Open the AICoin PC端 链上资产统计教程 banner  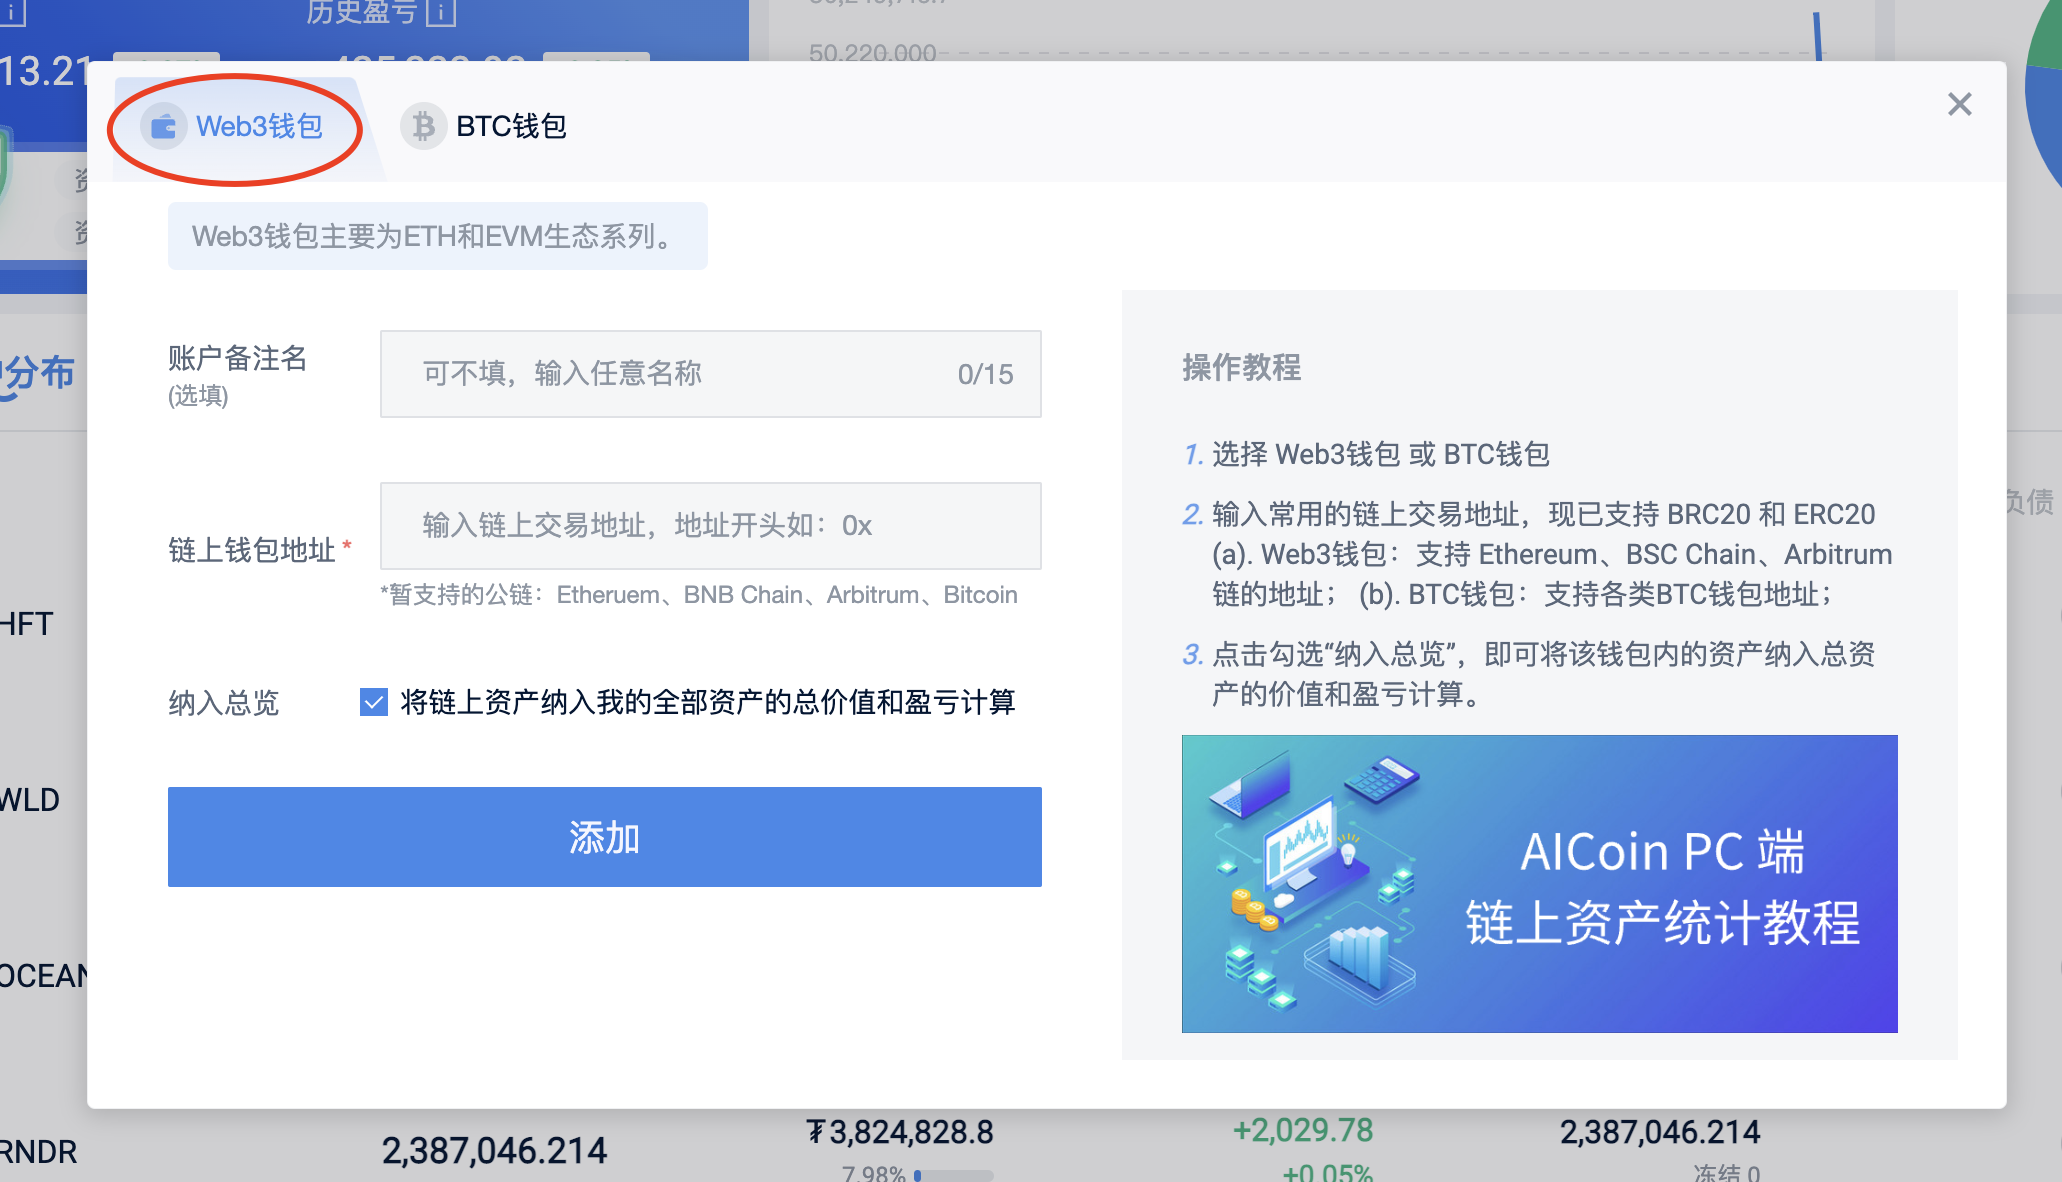pyautogui.click(x=1539, y=884)
